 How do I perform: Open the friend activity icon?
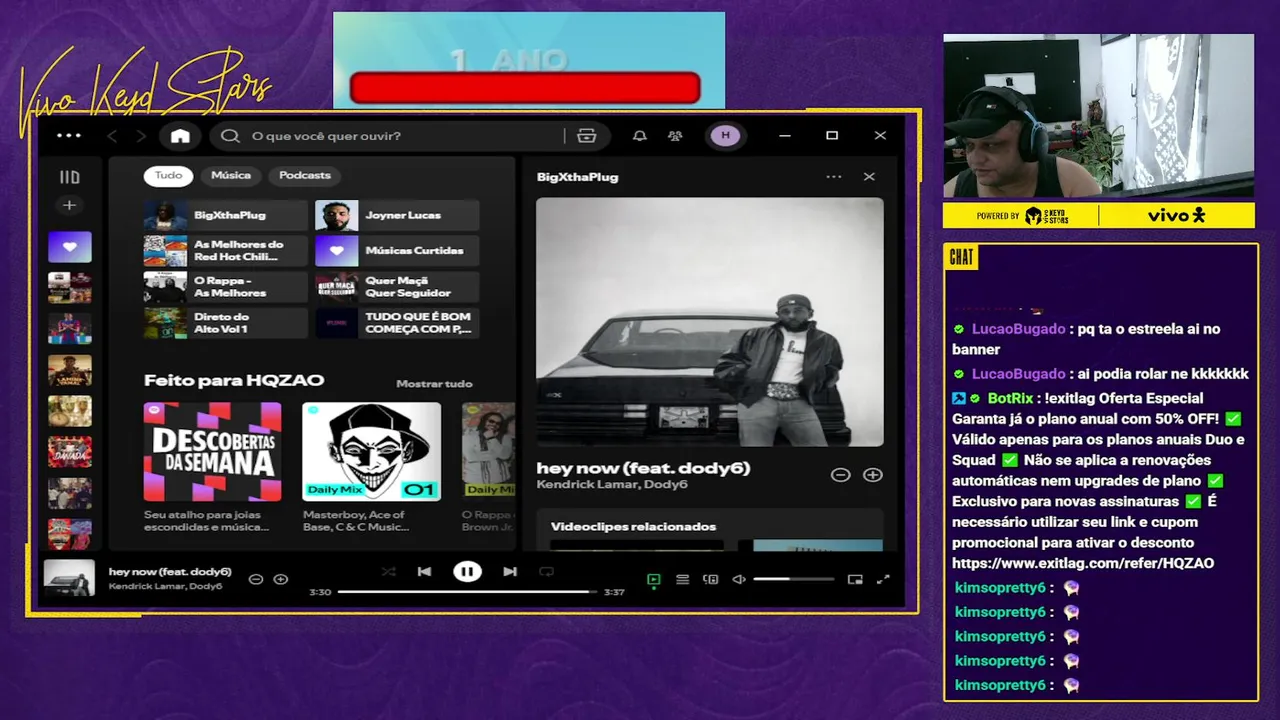675,136
